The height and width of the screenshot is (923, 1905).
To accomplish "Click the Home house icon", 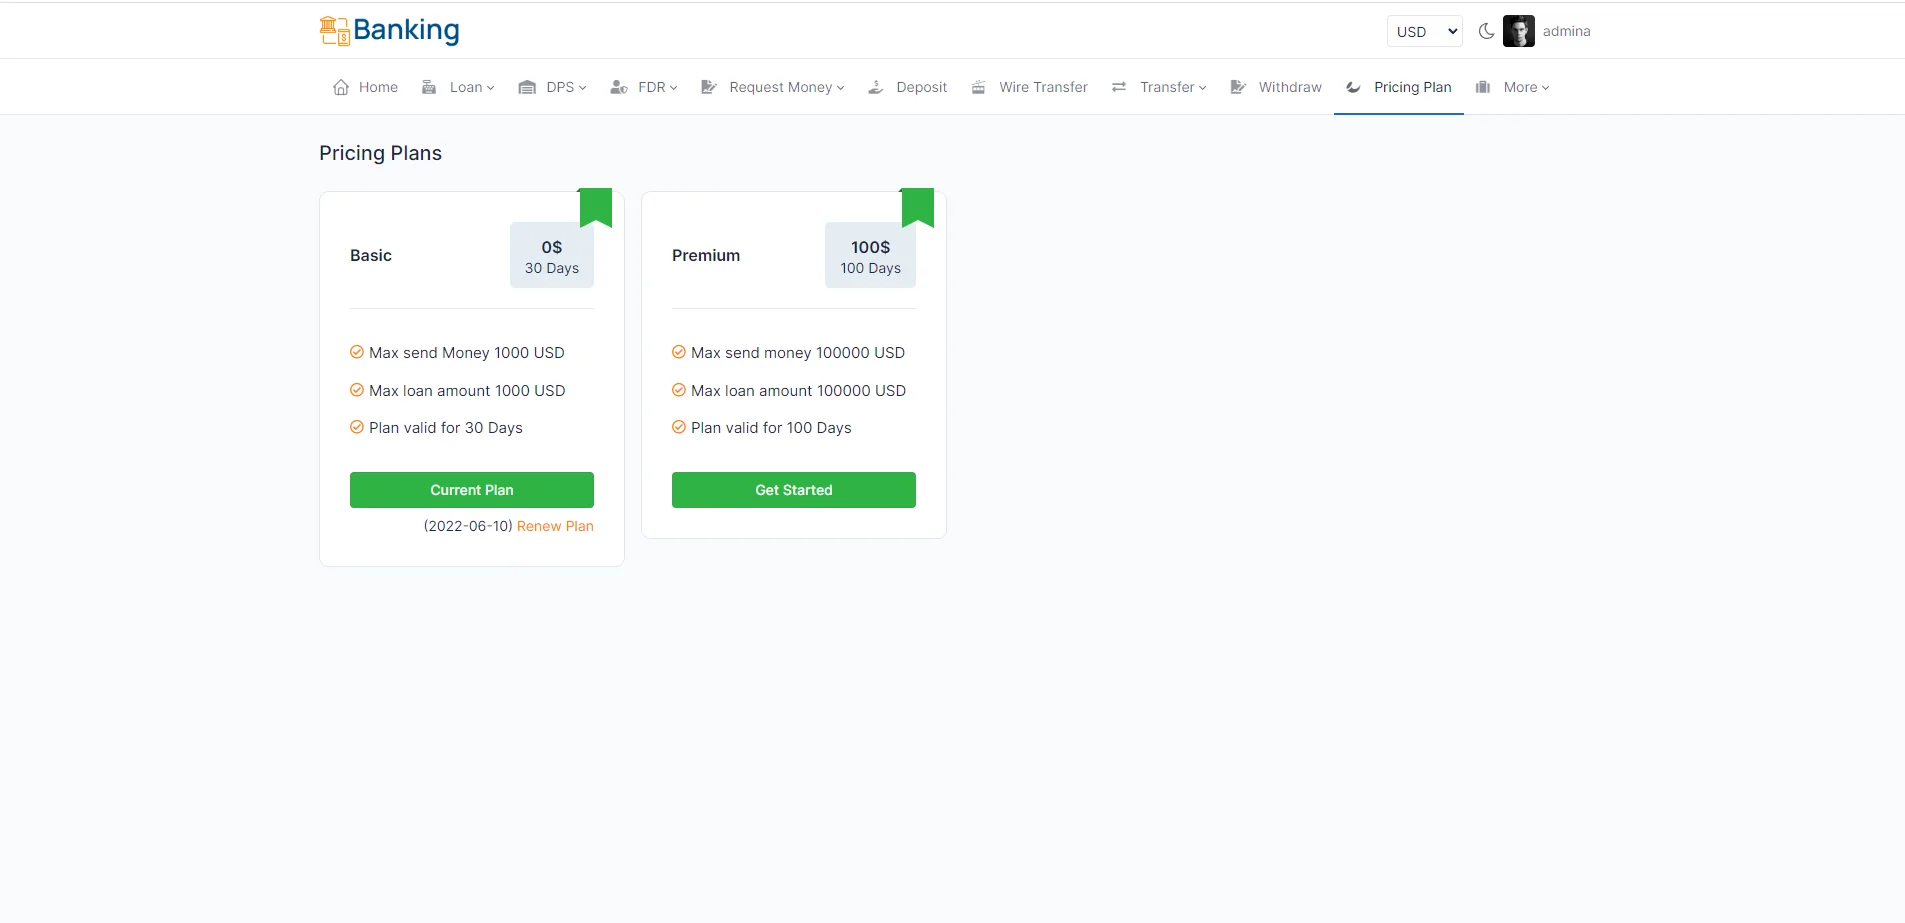I will click(x=341, y=87).
